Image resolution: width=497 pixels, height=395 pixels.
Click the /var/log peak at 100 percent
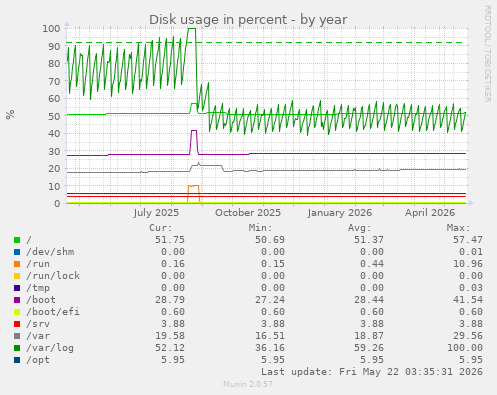click(192, 29)
